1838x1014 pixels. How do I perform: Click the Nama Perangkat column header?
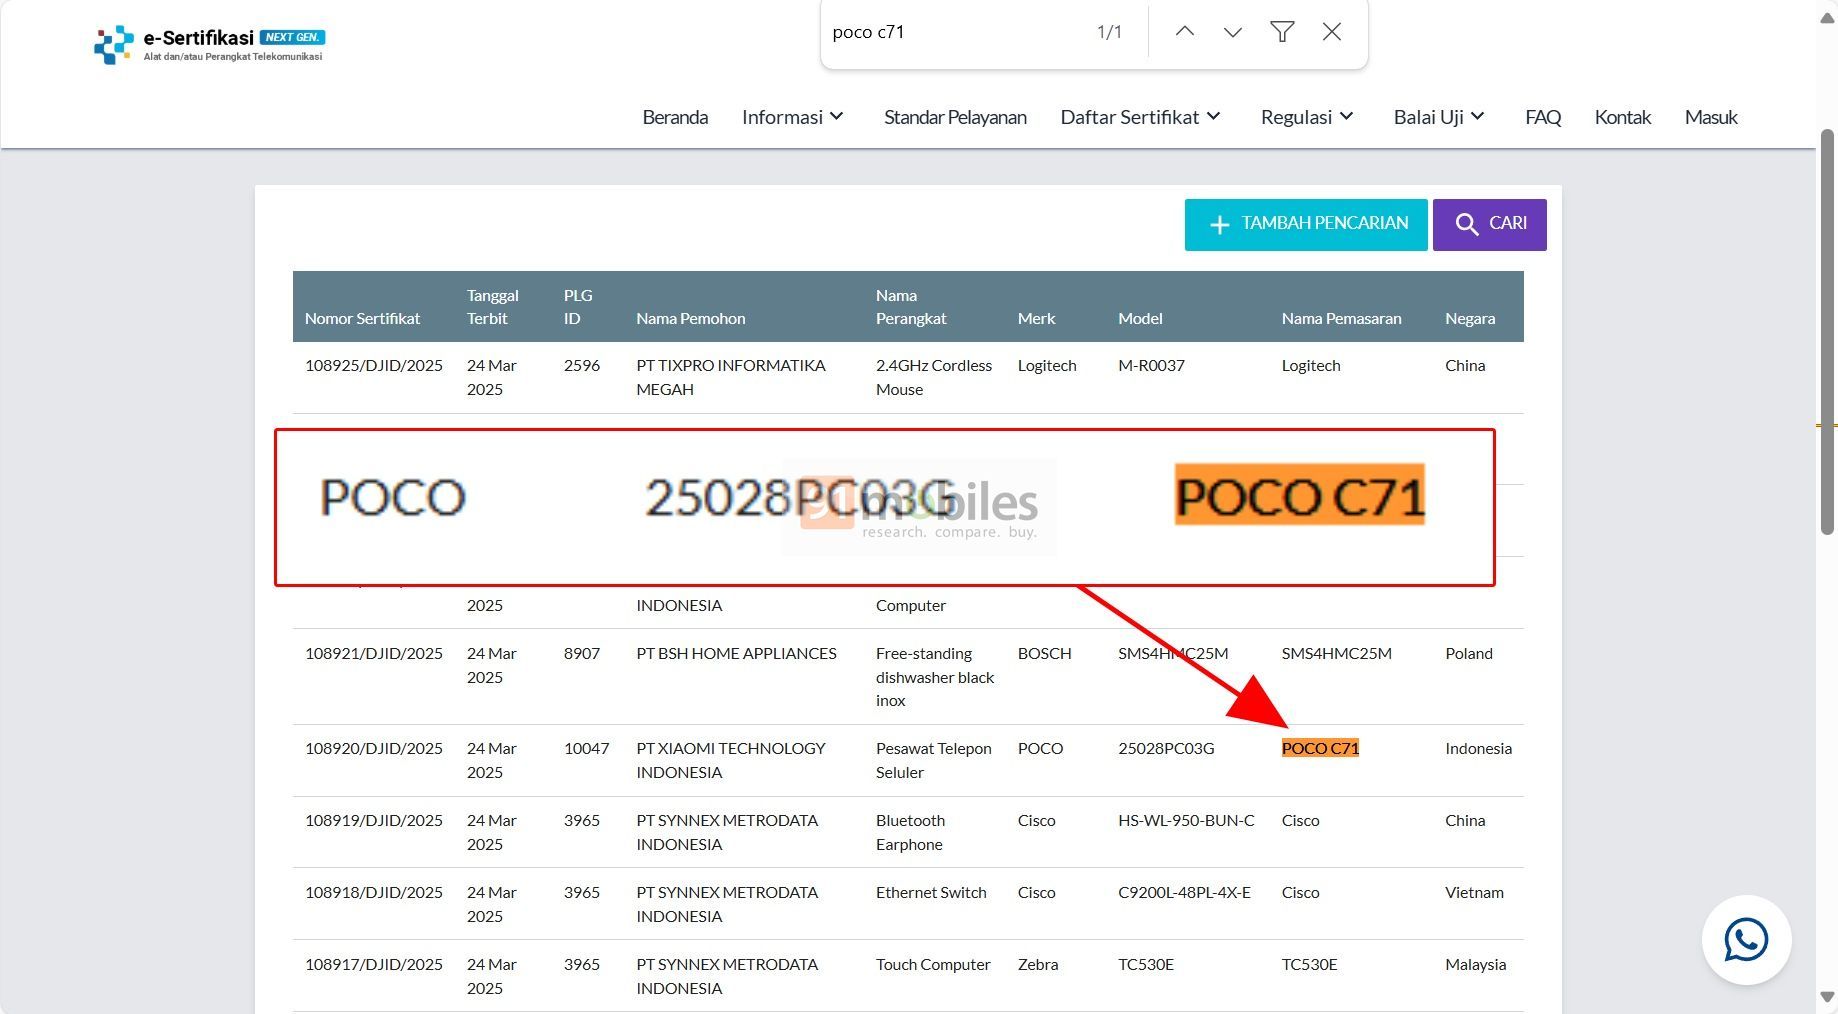910,306
